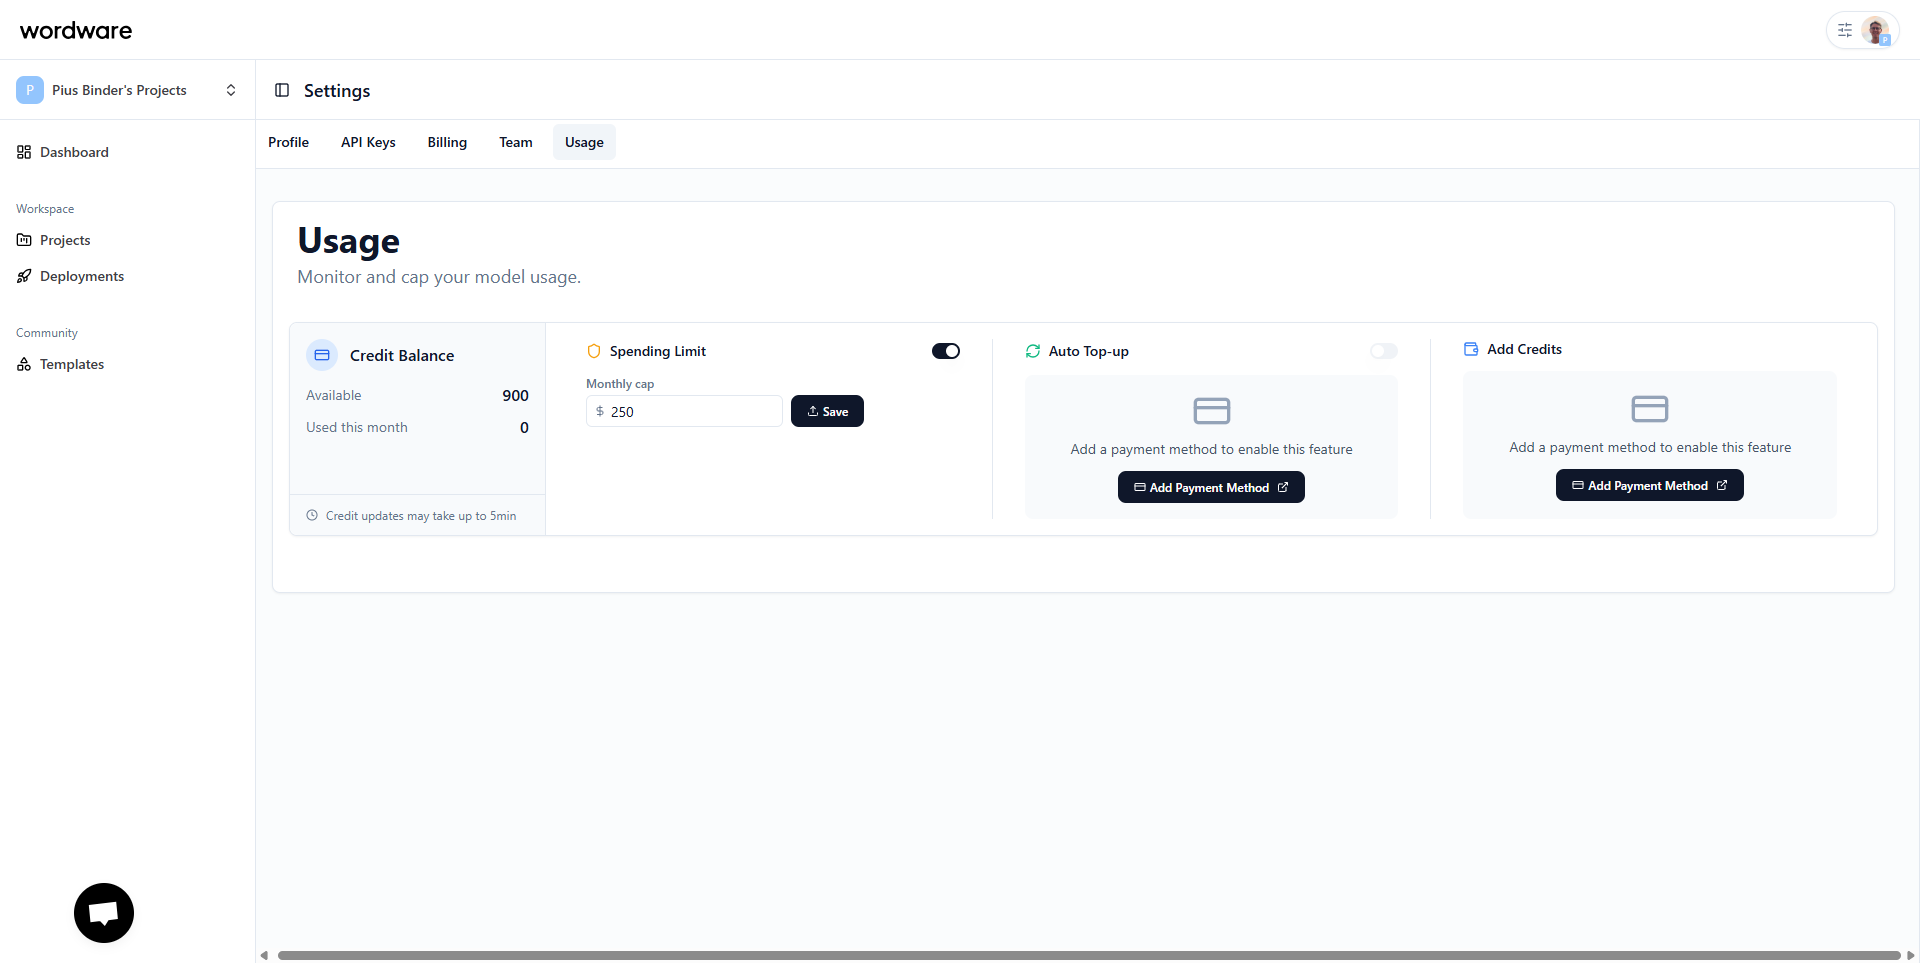Expand the Pius Binder's Projects workspace switcher
This screenshot has height=963, width=1920.
pos(231,90)
